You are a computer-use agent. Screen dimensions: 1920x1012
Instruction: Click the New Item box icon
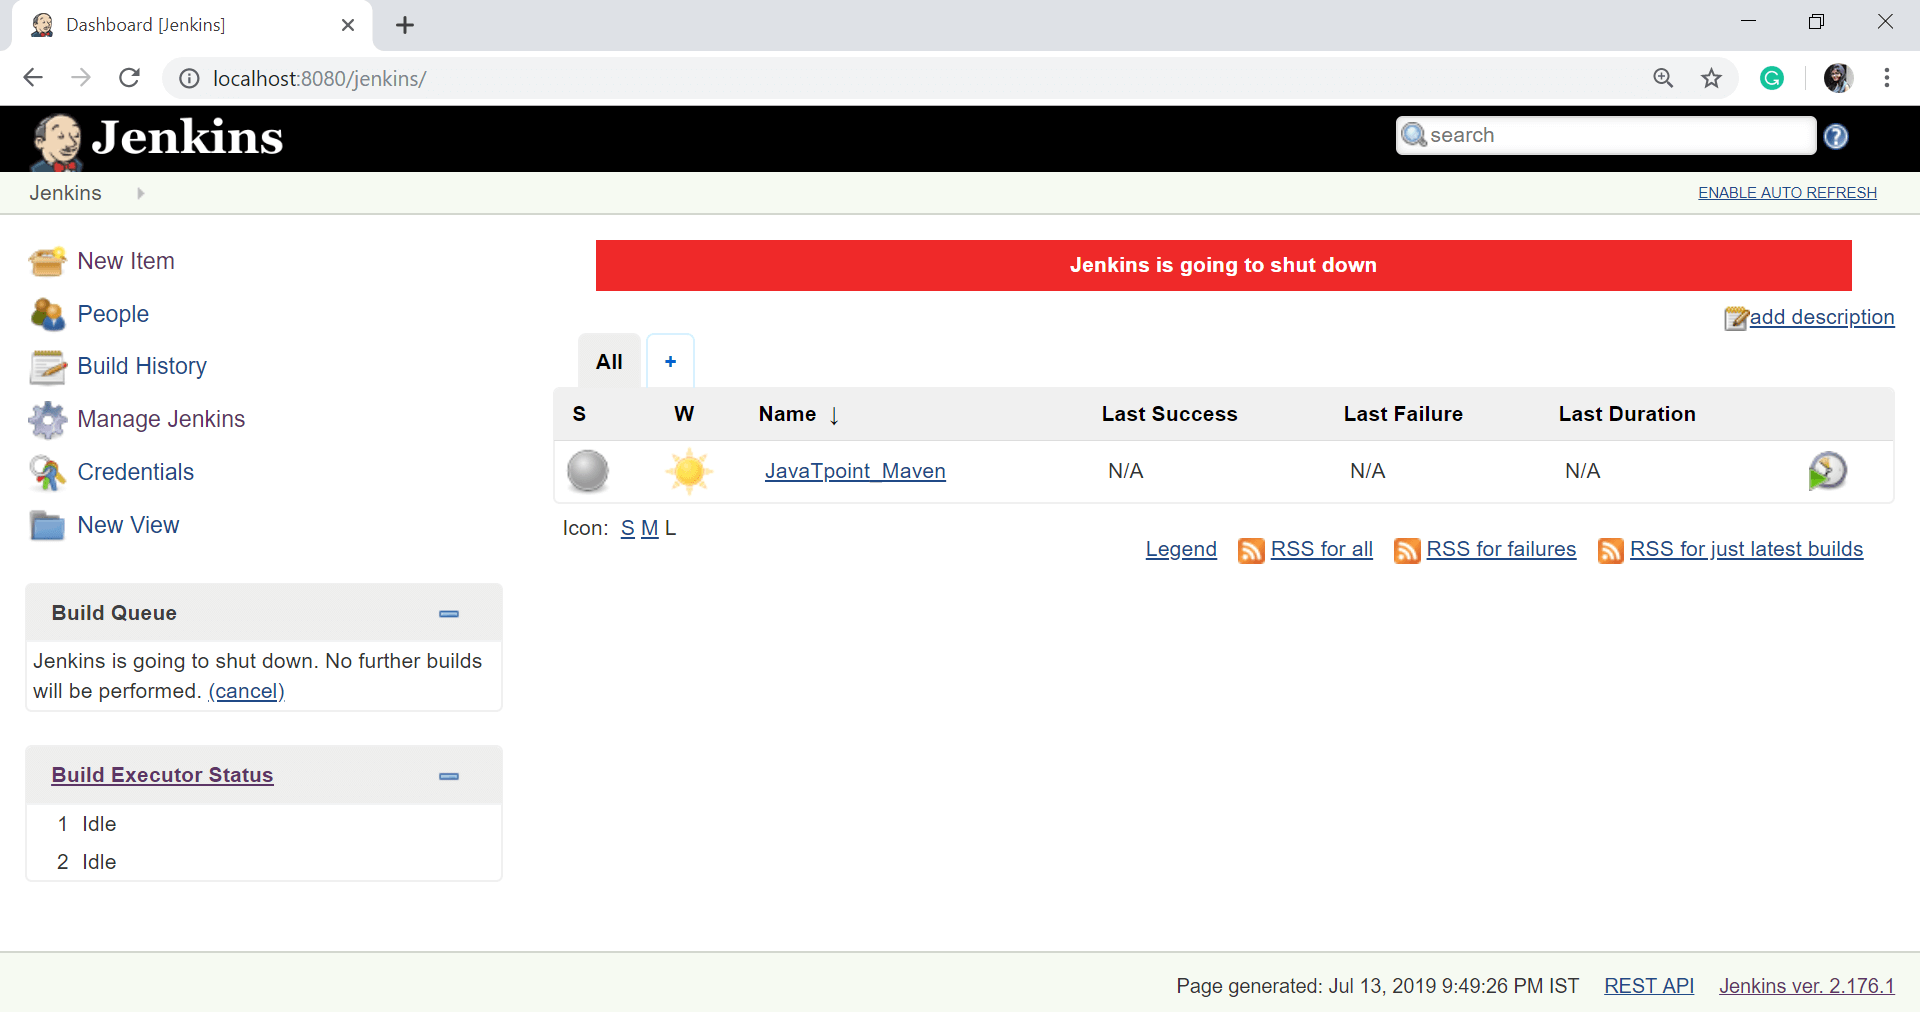point(47,261)
